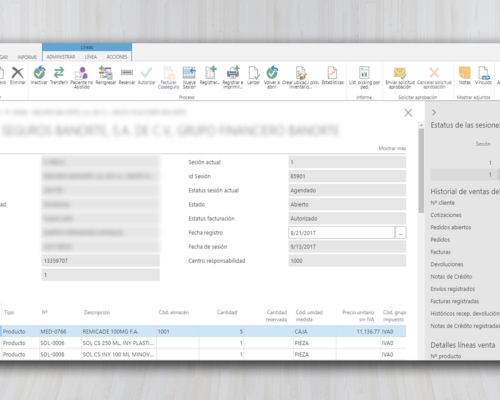Click the Nº cliente factbox link
This screenshot has height=400, width=500.
coord(442,203)
